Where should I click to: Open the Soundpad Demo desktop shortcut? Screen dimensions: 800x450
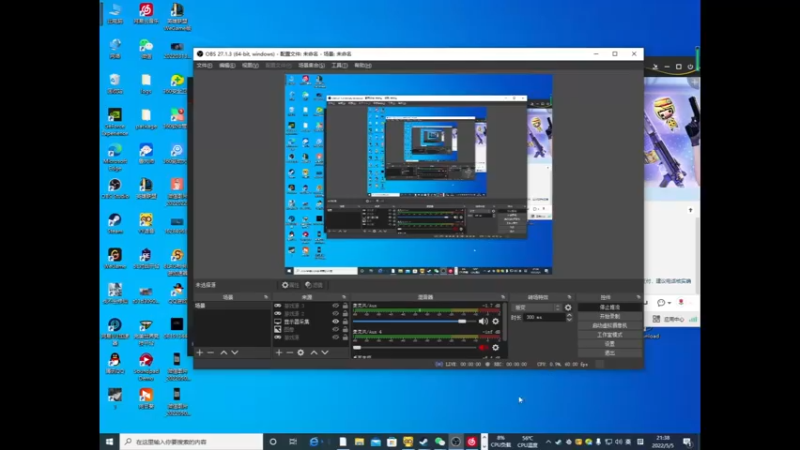[146, 366]
